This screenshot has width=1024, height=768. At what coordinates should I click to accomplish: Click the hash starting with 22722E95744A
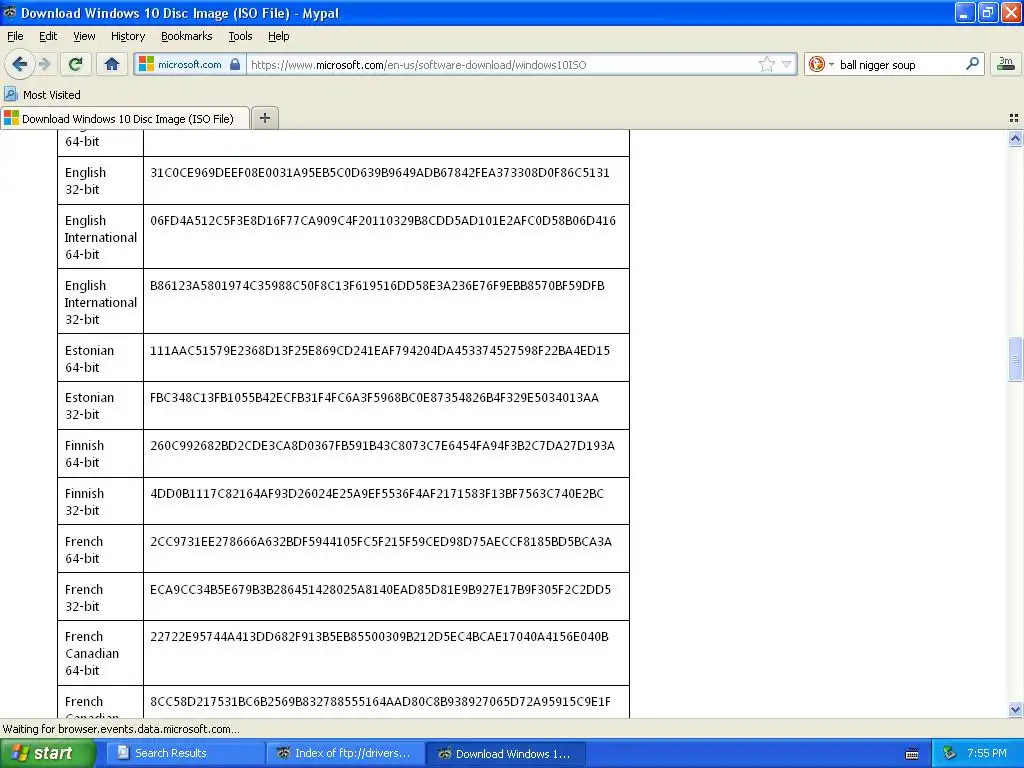379,637
